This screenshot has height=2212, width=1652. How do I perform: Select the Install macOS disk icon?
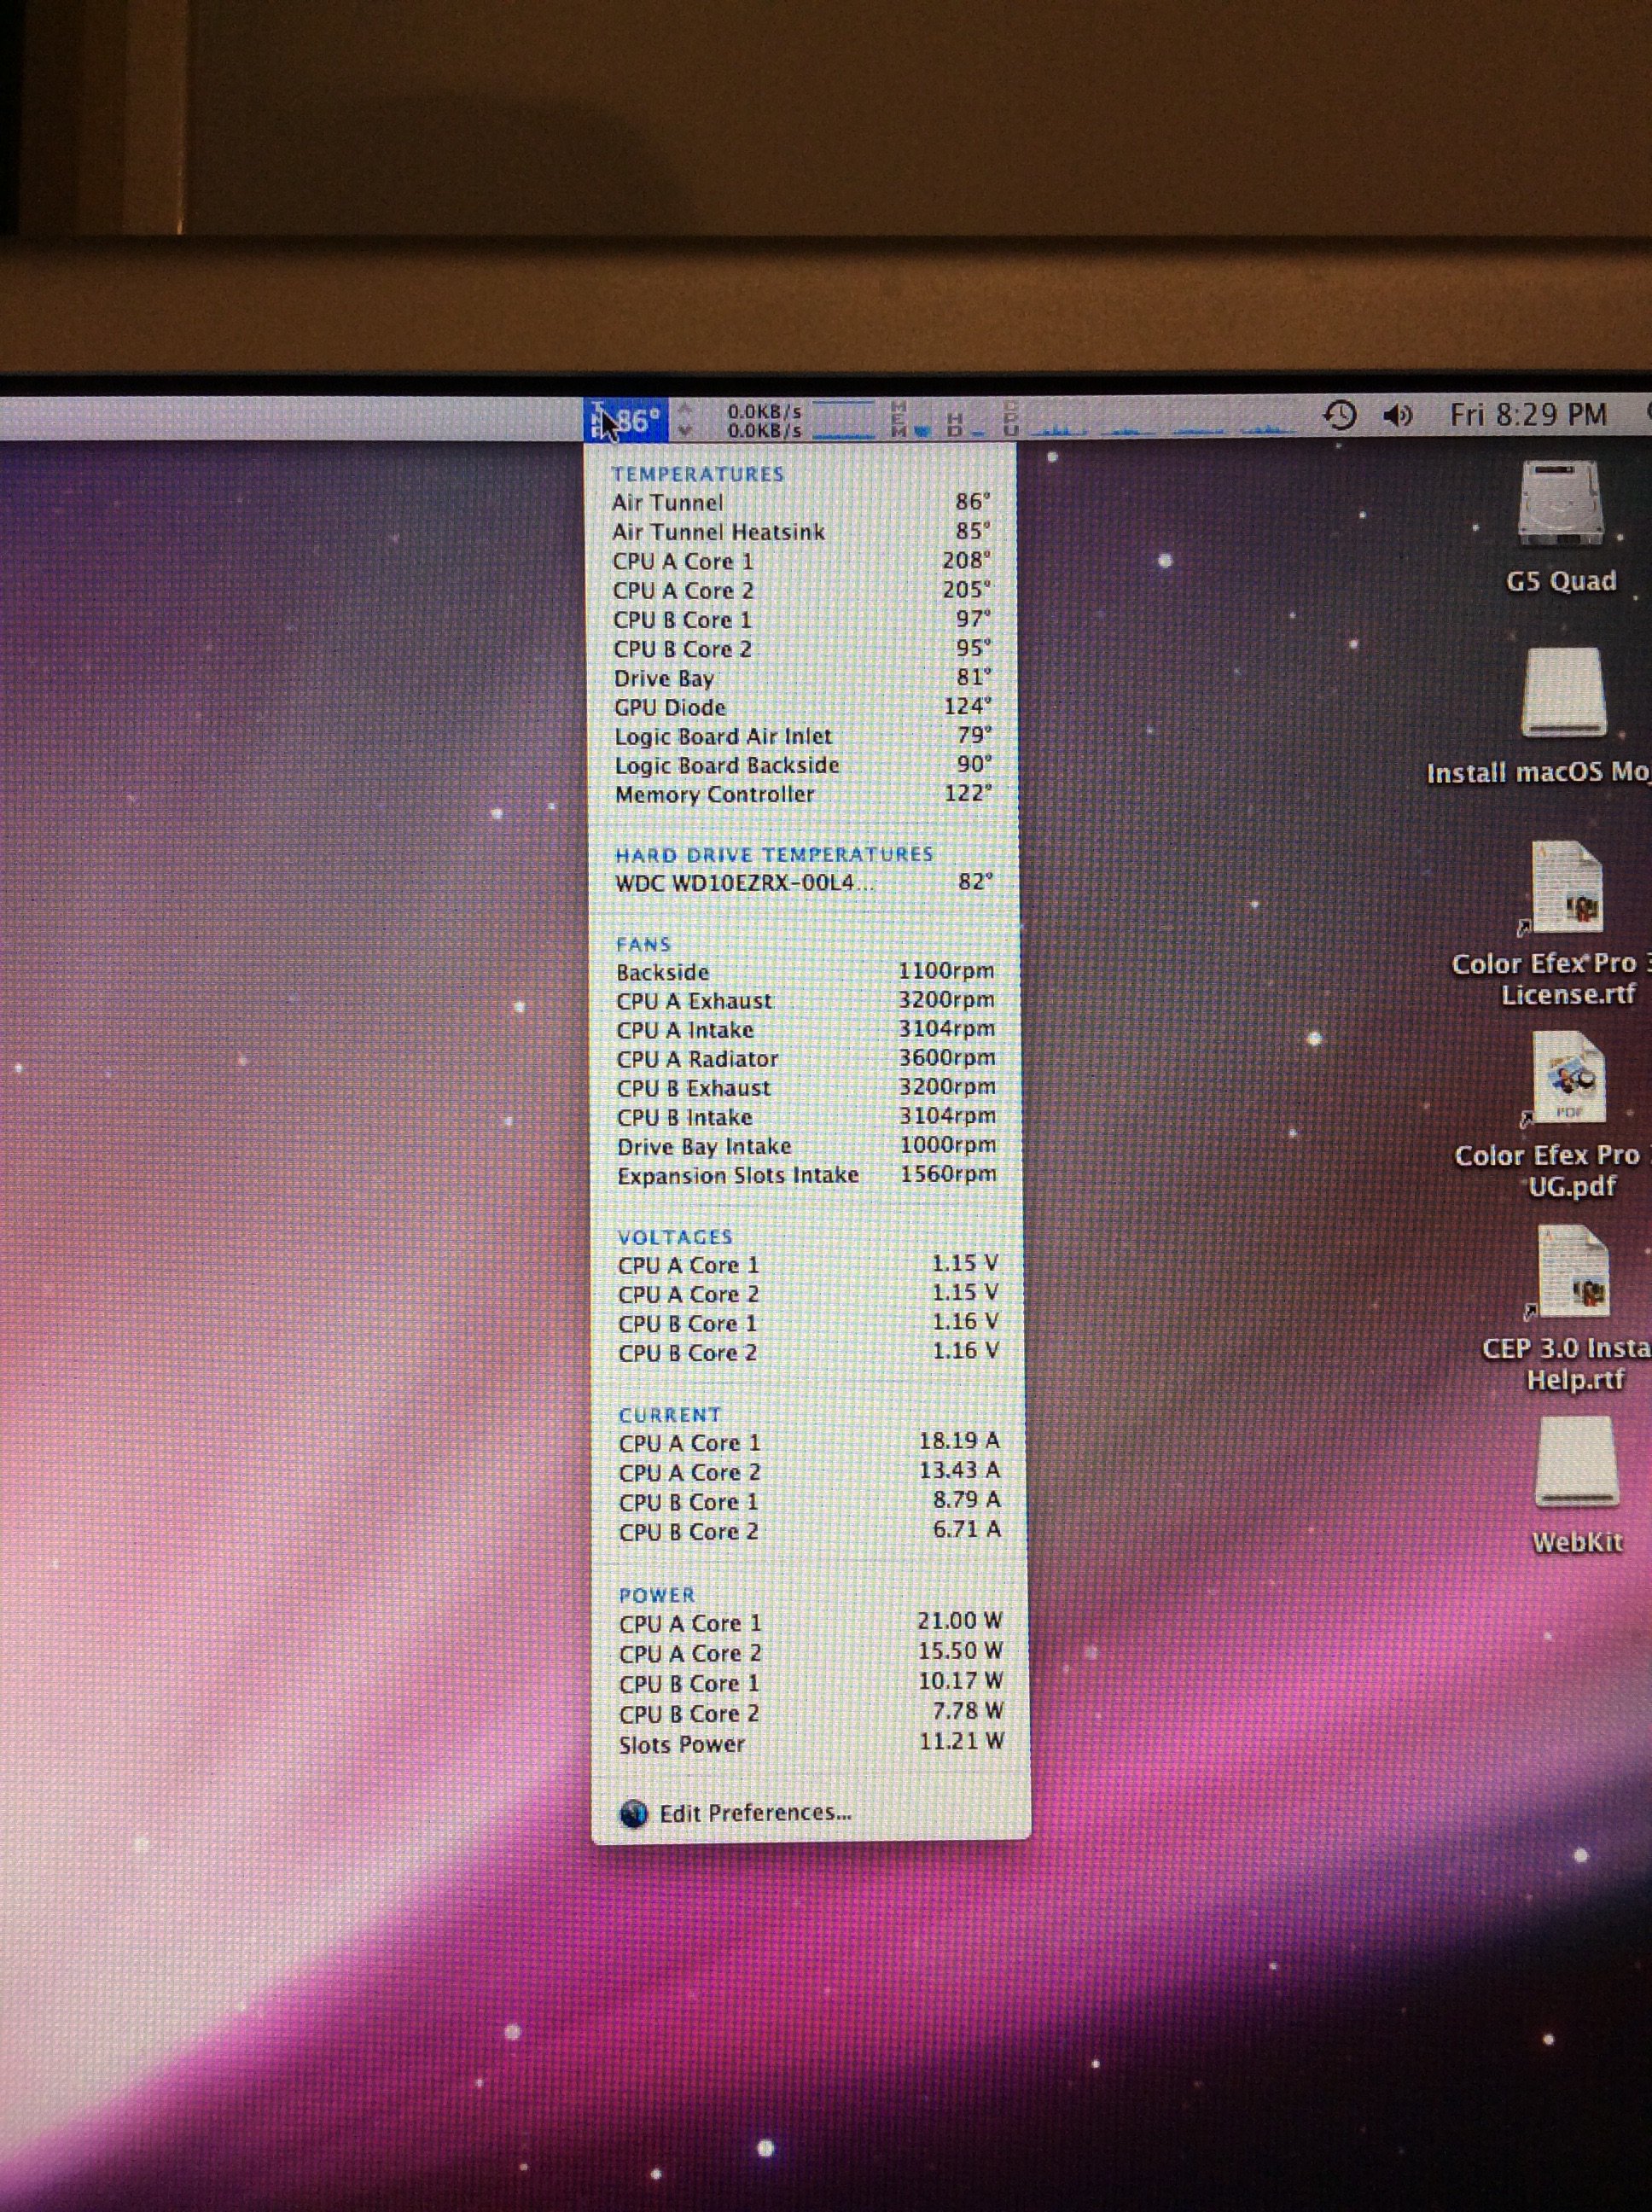pyautogui.click(x=1563, y=694)
